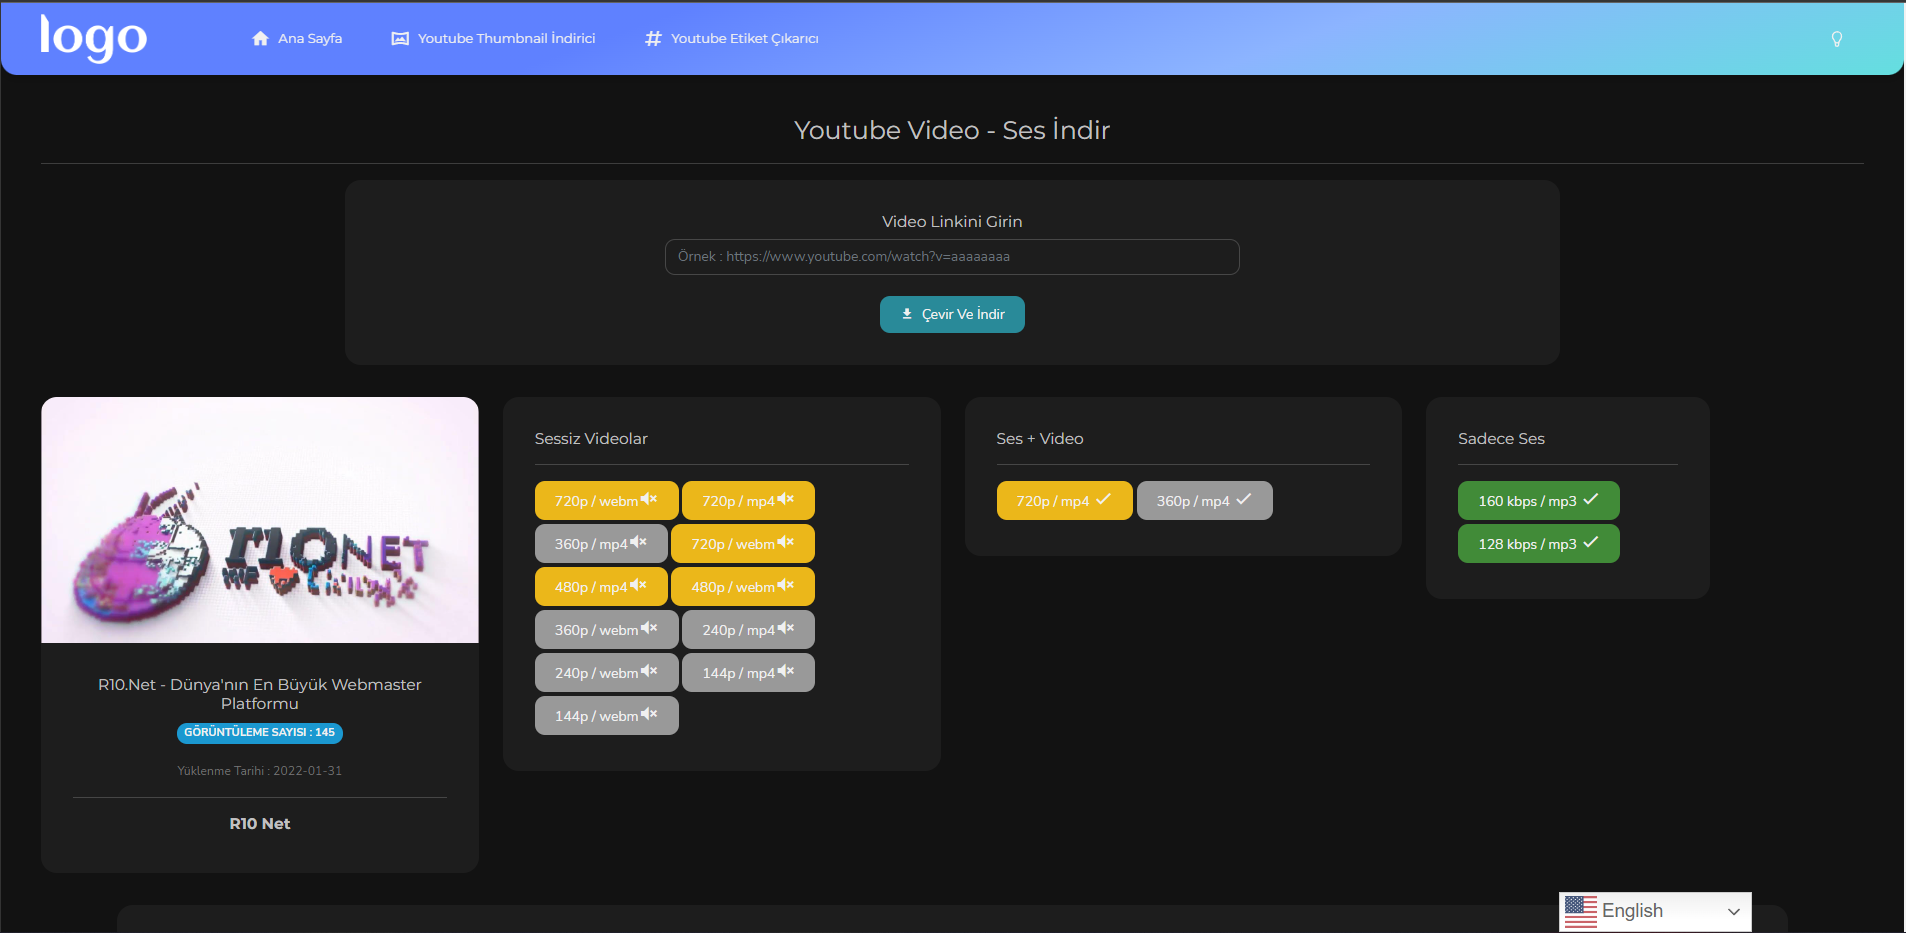Click the hashtag icon beside Youtube Etiket Çıkarıcı

tap(653, 38)
